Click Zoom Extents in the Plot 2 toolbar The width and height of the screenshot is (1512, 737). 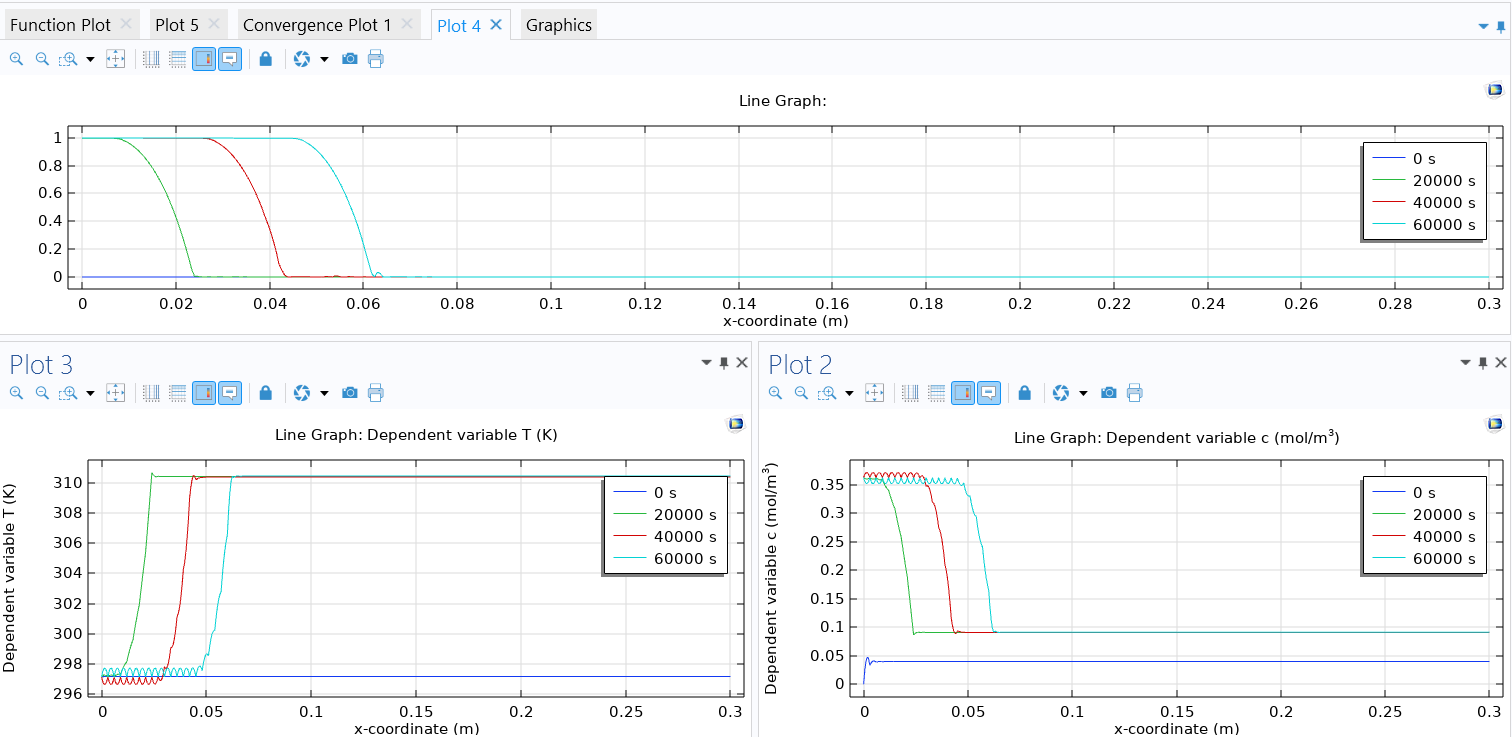point(874,393)
